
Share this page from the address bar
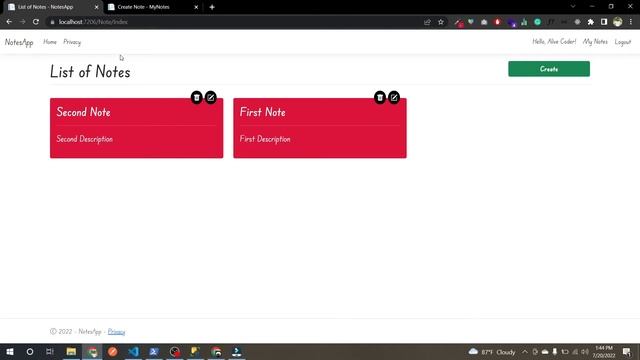point(427,22)
